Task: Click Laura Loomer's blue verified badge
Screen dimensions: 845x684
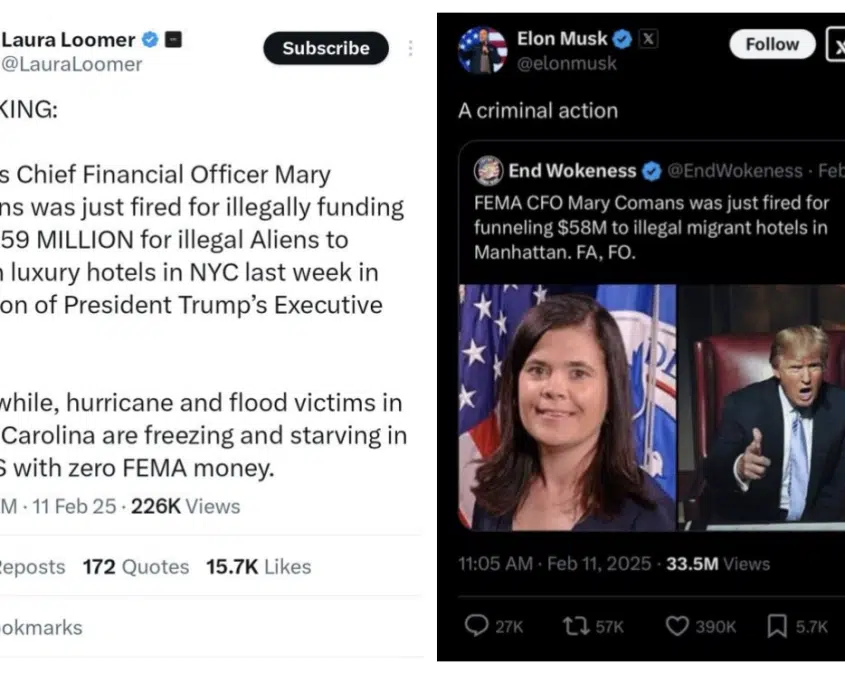Action: click(150, 40)
